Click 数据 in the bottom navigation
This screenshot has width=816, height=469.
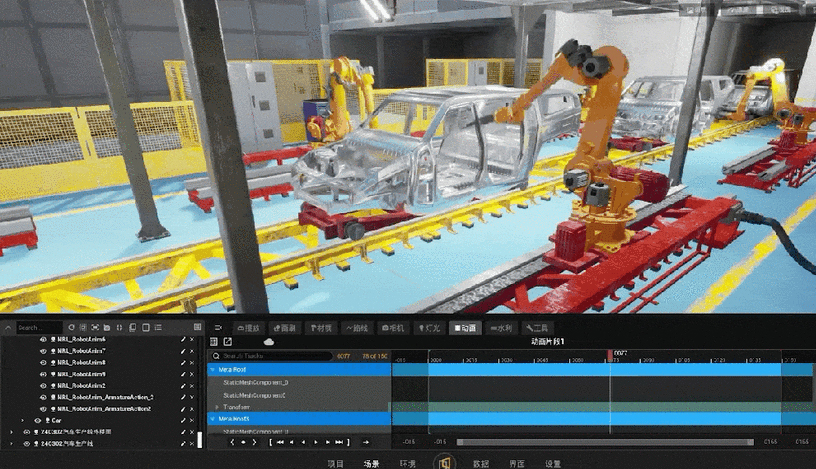point(481,463)
